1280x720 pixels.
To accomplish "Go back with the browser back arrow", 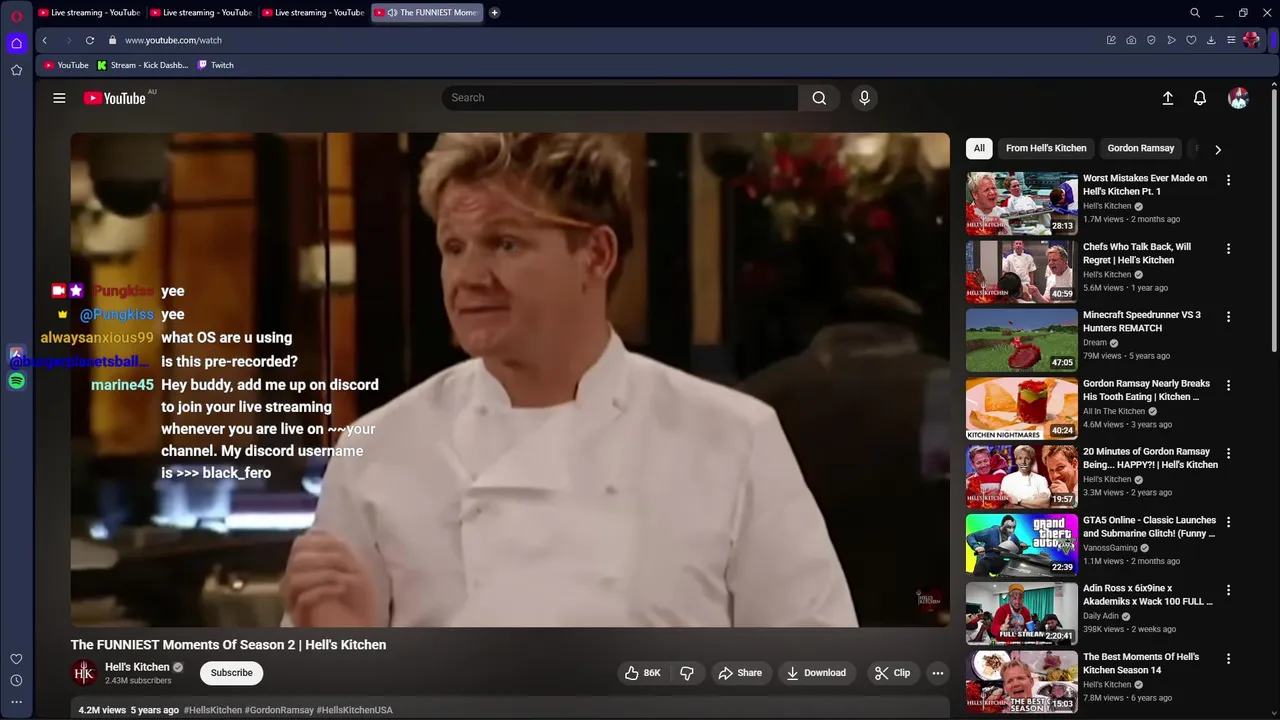I will pyautogui.click(x=44, y=40).
